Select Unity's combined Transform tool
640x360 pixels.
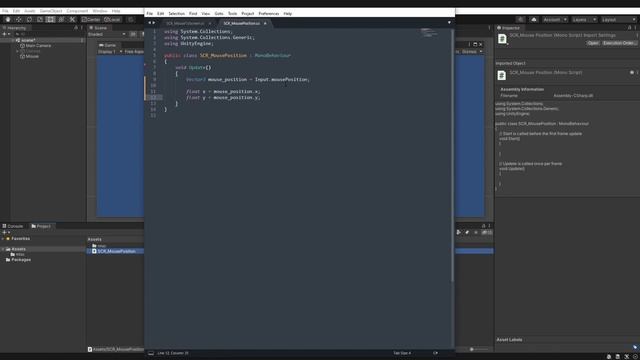click(x=61, y=19)
